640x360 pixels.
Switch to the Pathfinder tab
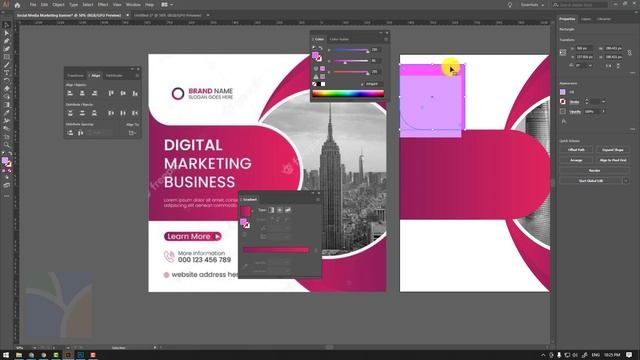[x=114, y=76]
